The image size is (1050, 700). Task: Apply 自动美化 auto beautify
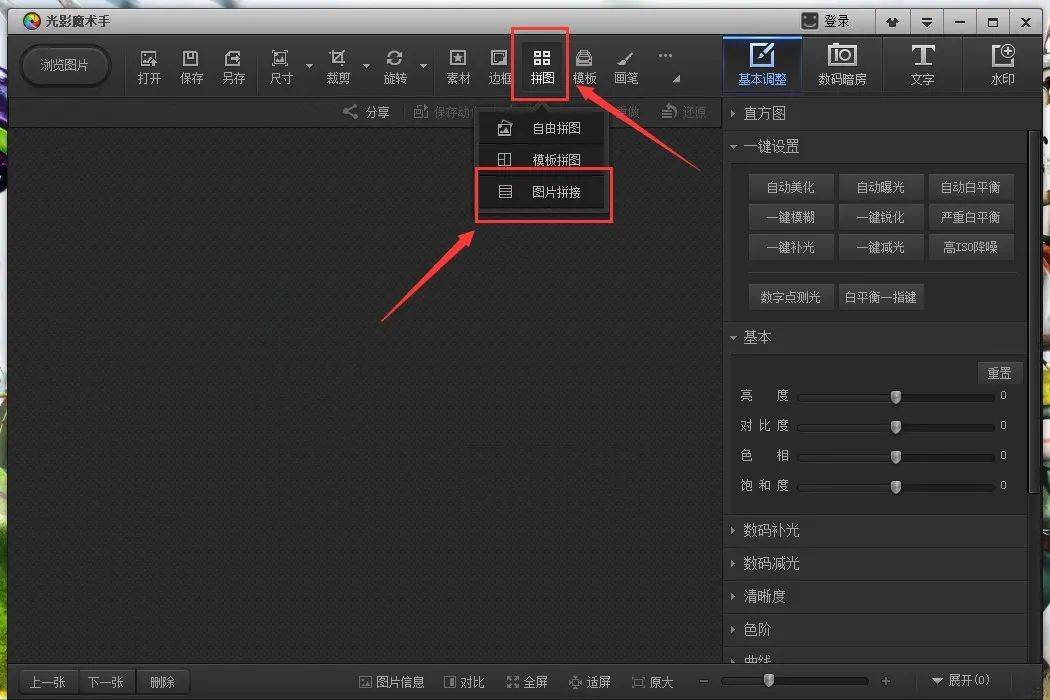point(791,188)
